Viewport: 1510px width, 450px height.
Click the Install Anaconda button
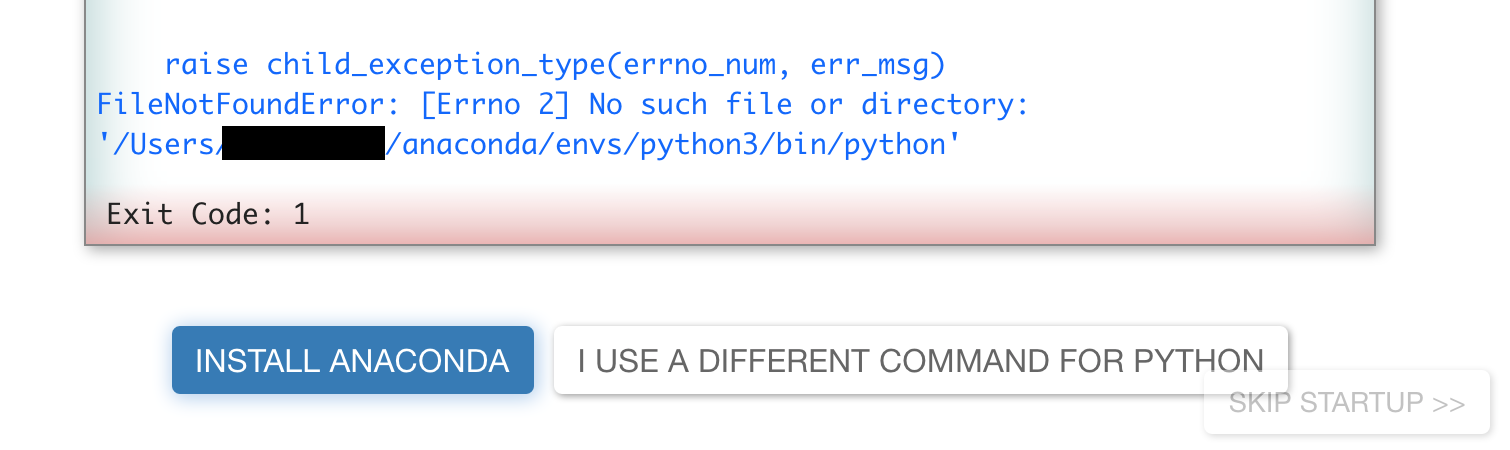[352, 360]
